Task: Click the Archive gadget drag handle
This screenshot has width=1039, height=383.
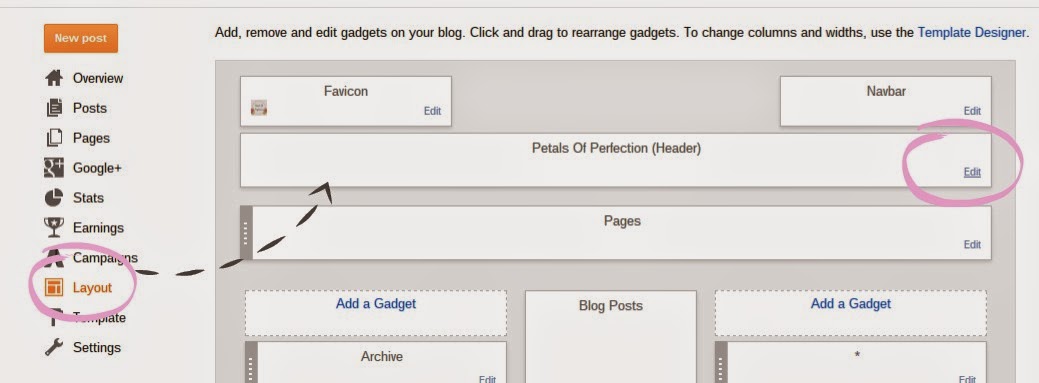Action: pyautogui.click(x=250, y=362)
